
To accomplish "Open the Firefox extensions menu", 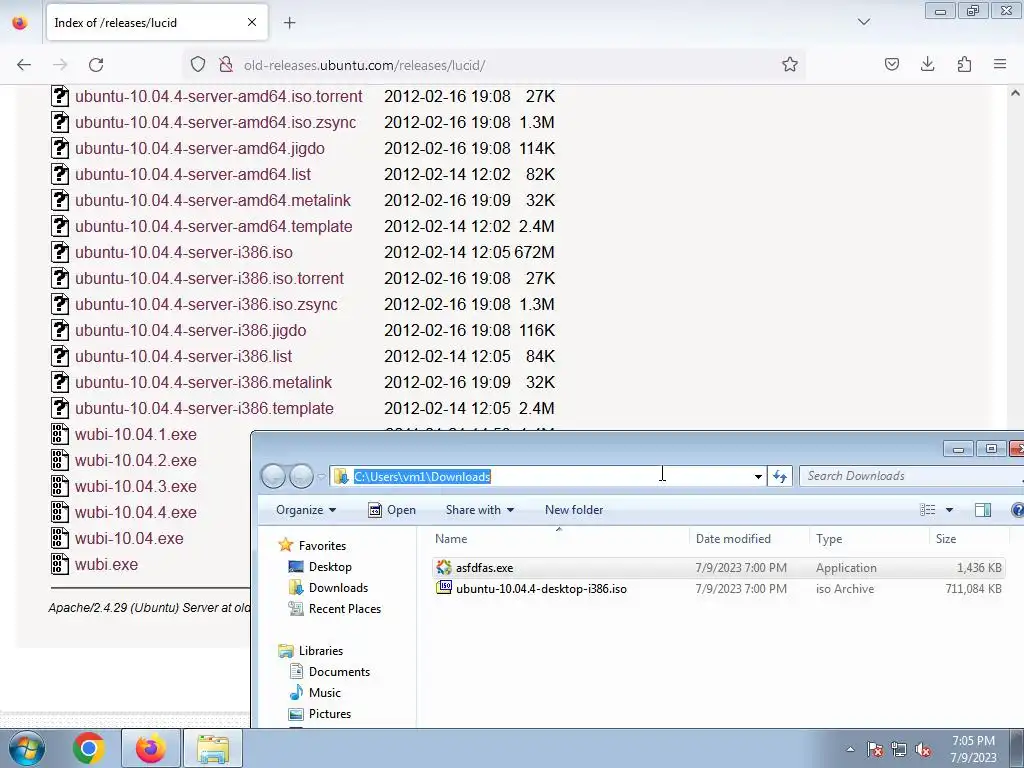I will [x=964, y=65].
